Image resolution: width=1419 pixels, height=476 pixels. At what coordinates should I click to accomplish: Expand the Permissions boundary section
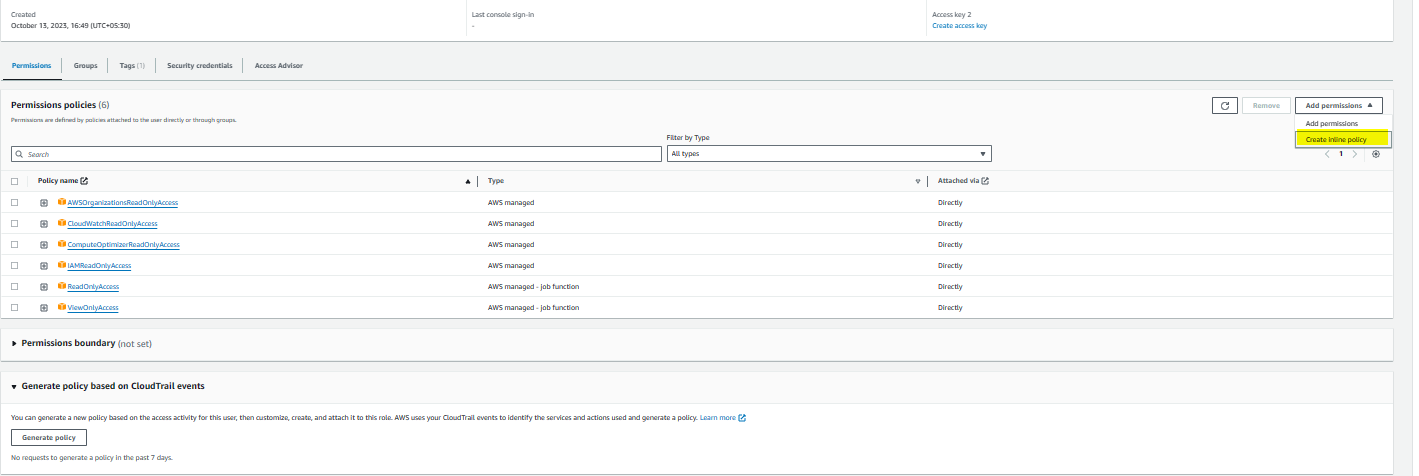tap(14, 344)
